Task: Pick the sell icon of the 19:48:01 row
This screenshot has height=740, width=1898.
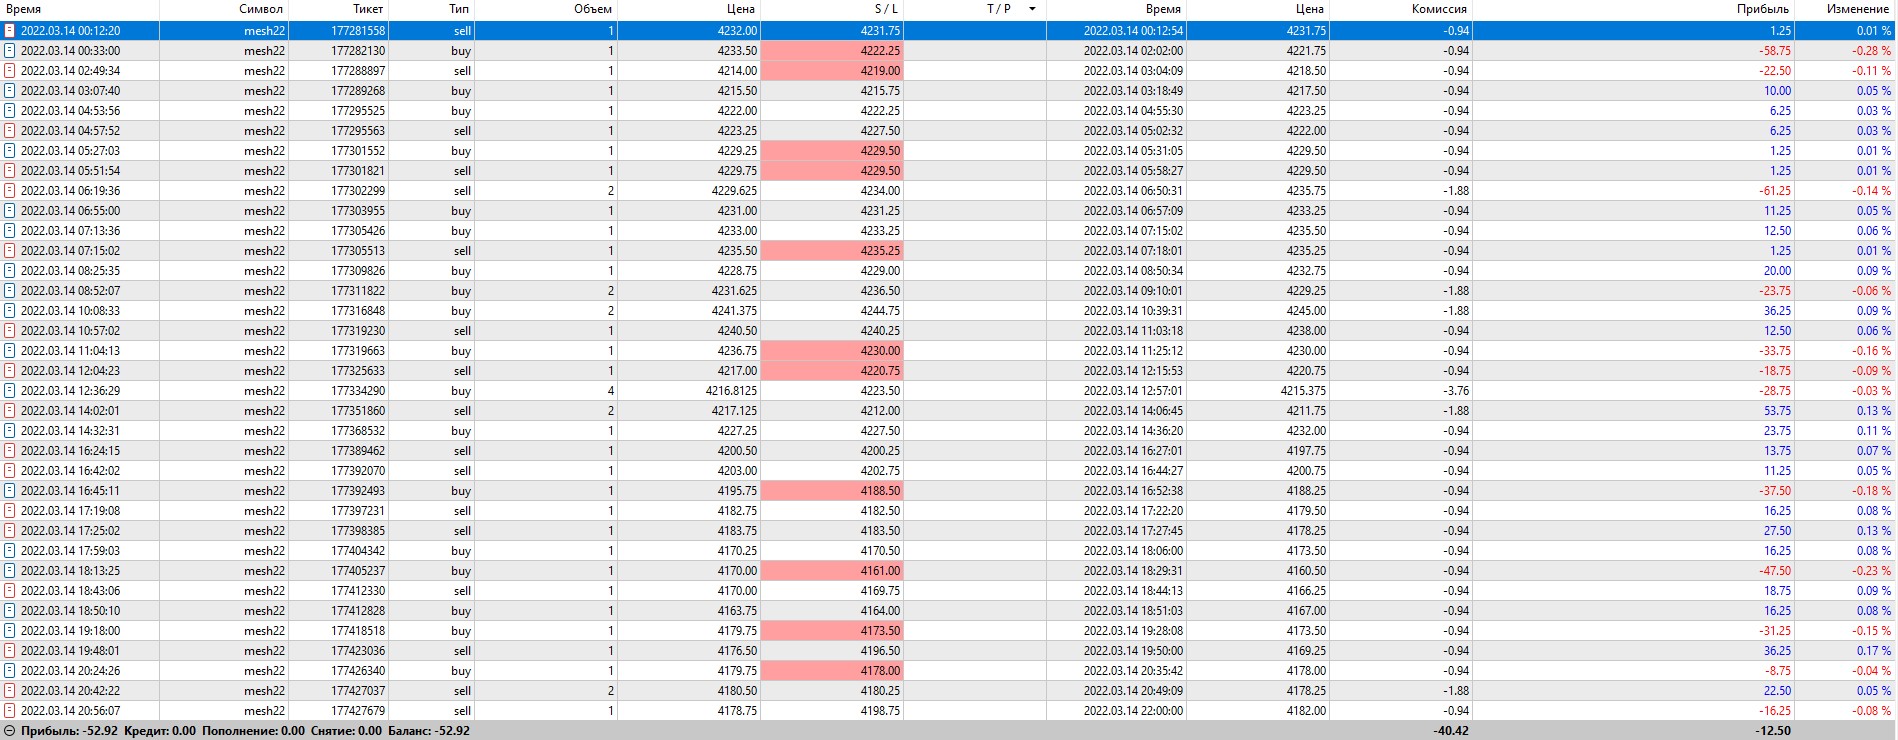Action: [10, 651]
